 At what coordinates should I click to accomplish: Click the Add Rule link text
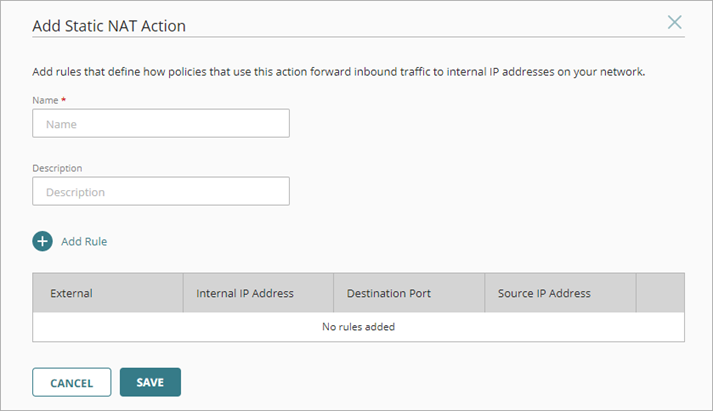84,241
